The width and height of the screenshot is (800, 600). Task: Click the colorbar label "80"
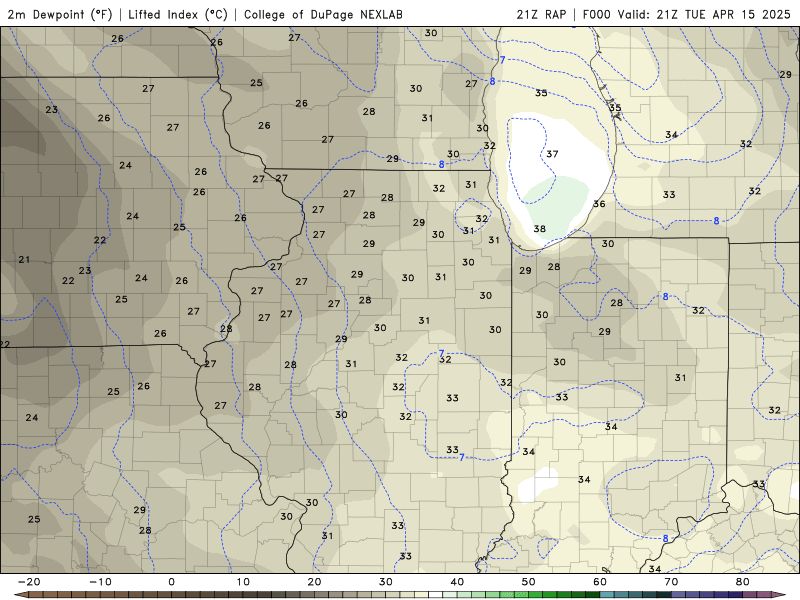point(743,582)
